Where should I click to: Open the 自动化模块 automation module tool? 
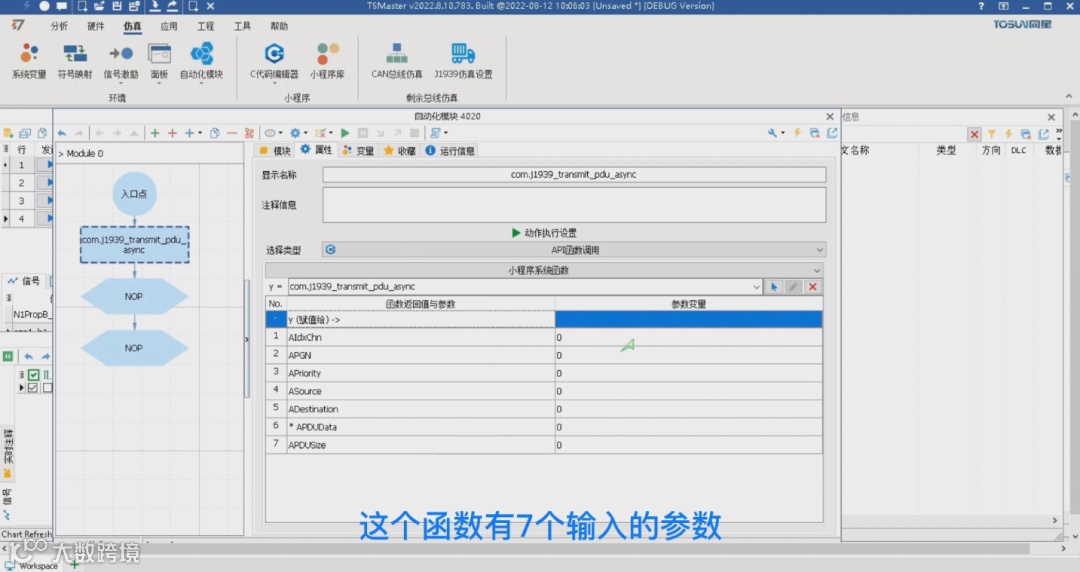coord(201,61)
